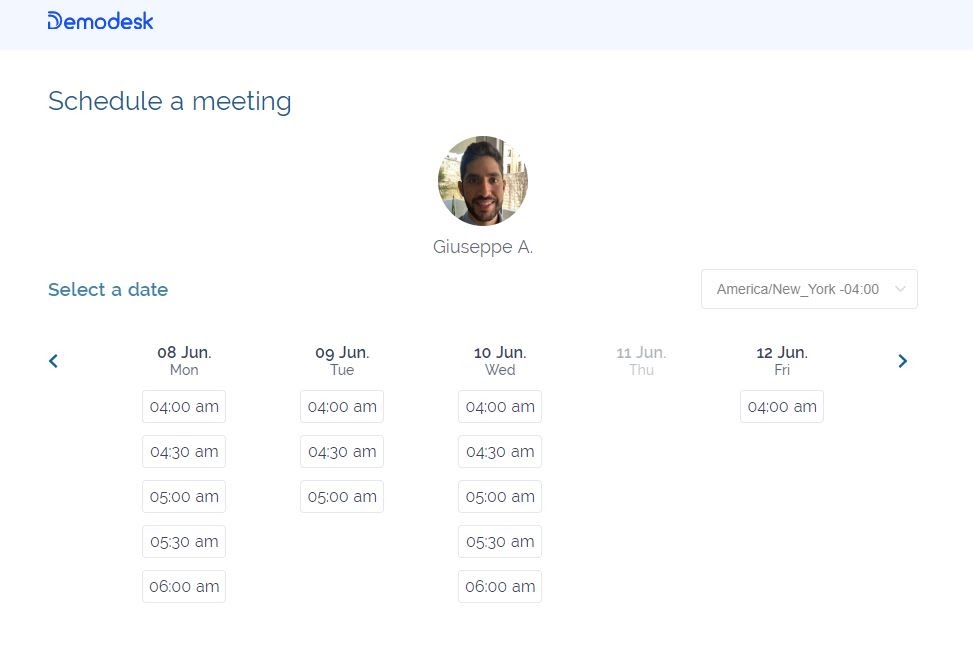The width and height of the screenshot is (973, 669).
Task: Click Giuseppe A. profile photo
Action: (483, 181)
